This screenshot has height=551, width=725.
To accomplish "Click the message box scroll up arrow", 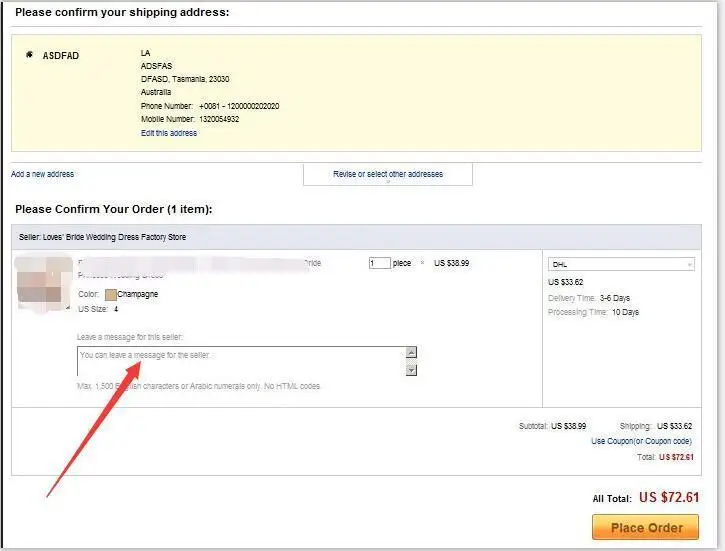I will pos(411,352).
